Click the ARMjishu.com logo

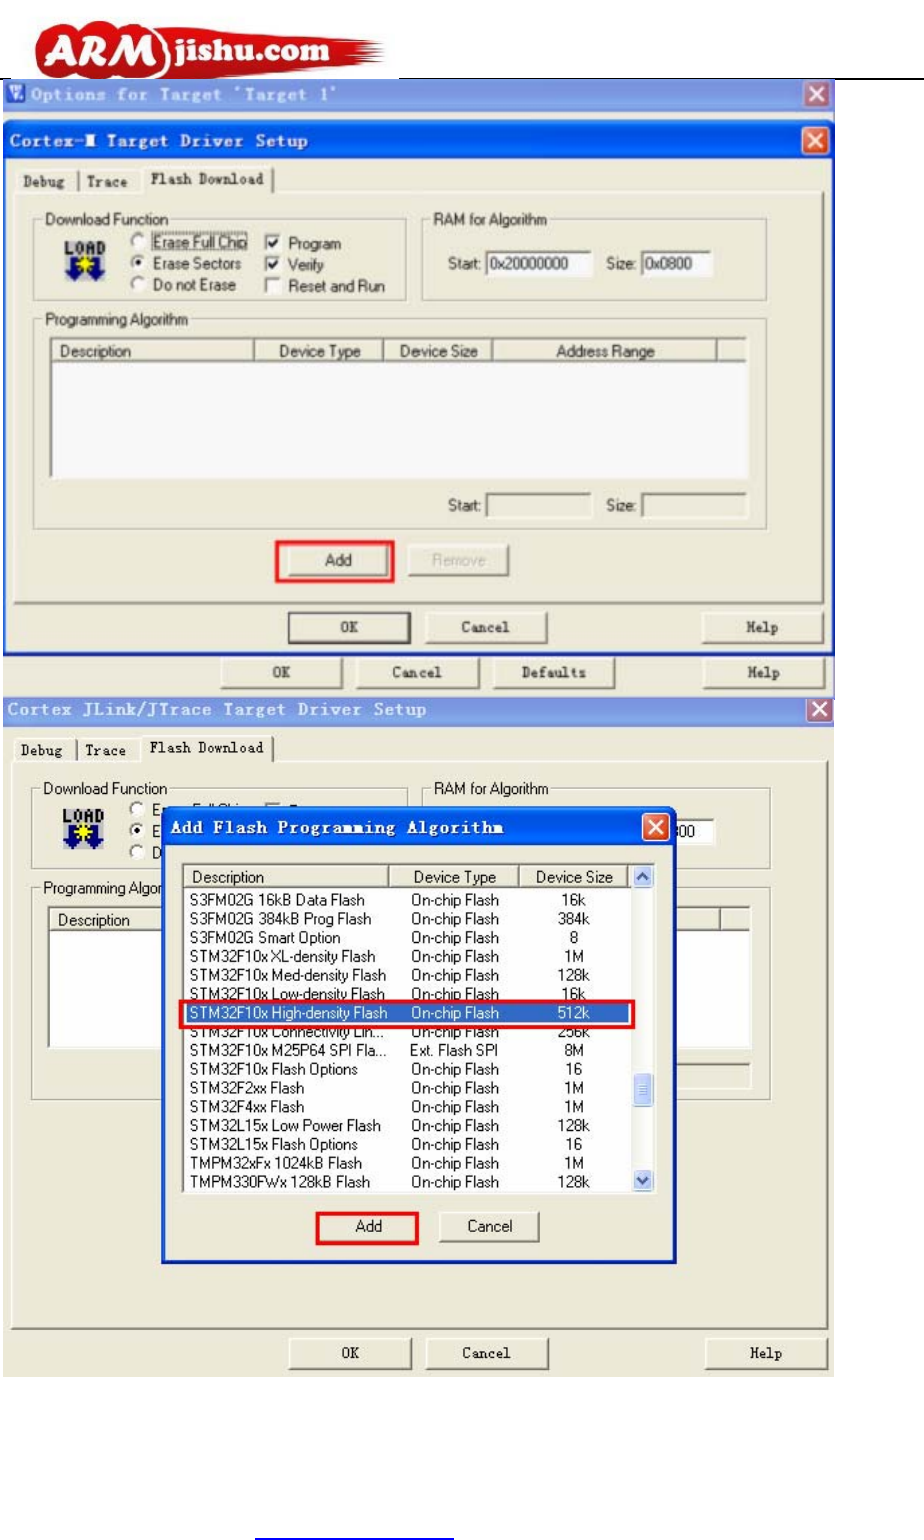[210, 51]
